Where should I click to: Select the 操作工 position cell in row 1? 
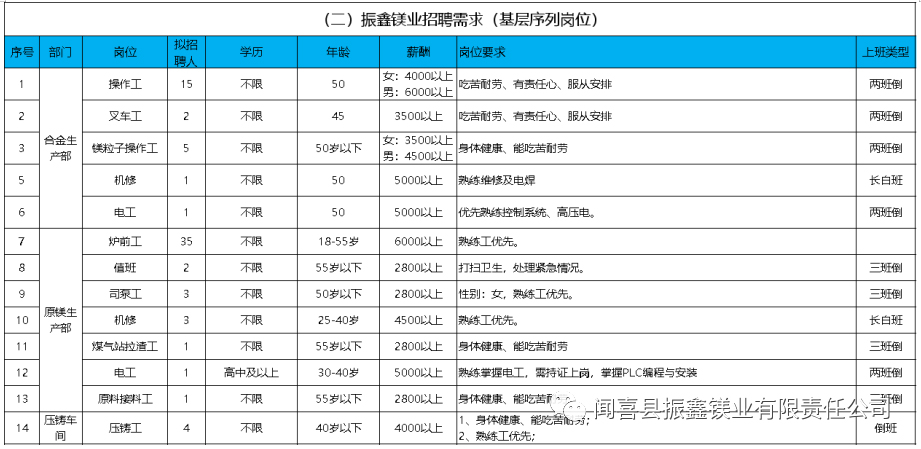tap(125, 84)
